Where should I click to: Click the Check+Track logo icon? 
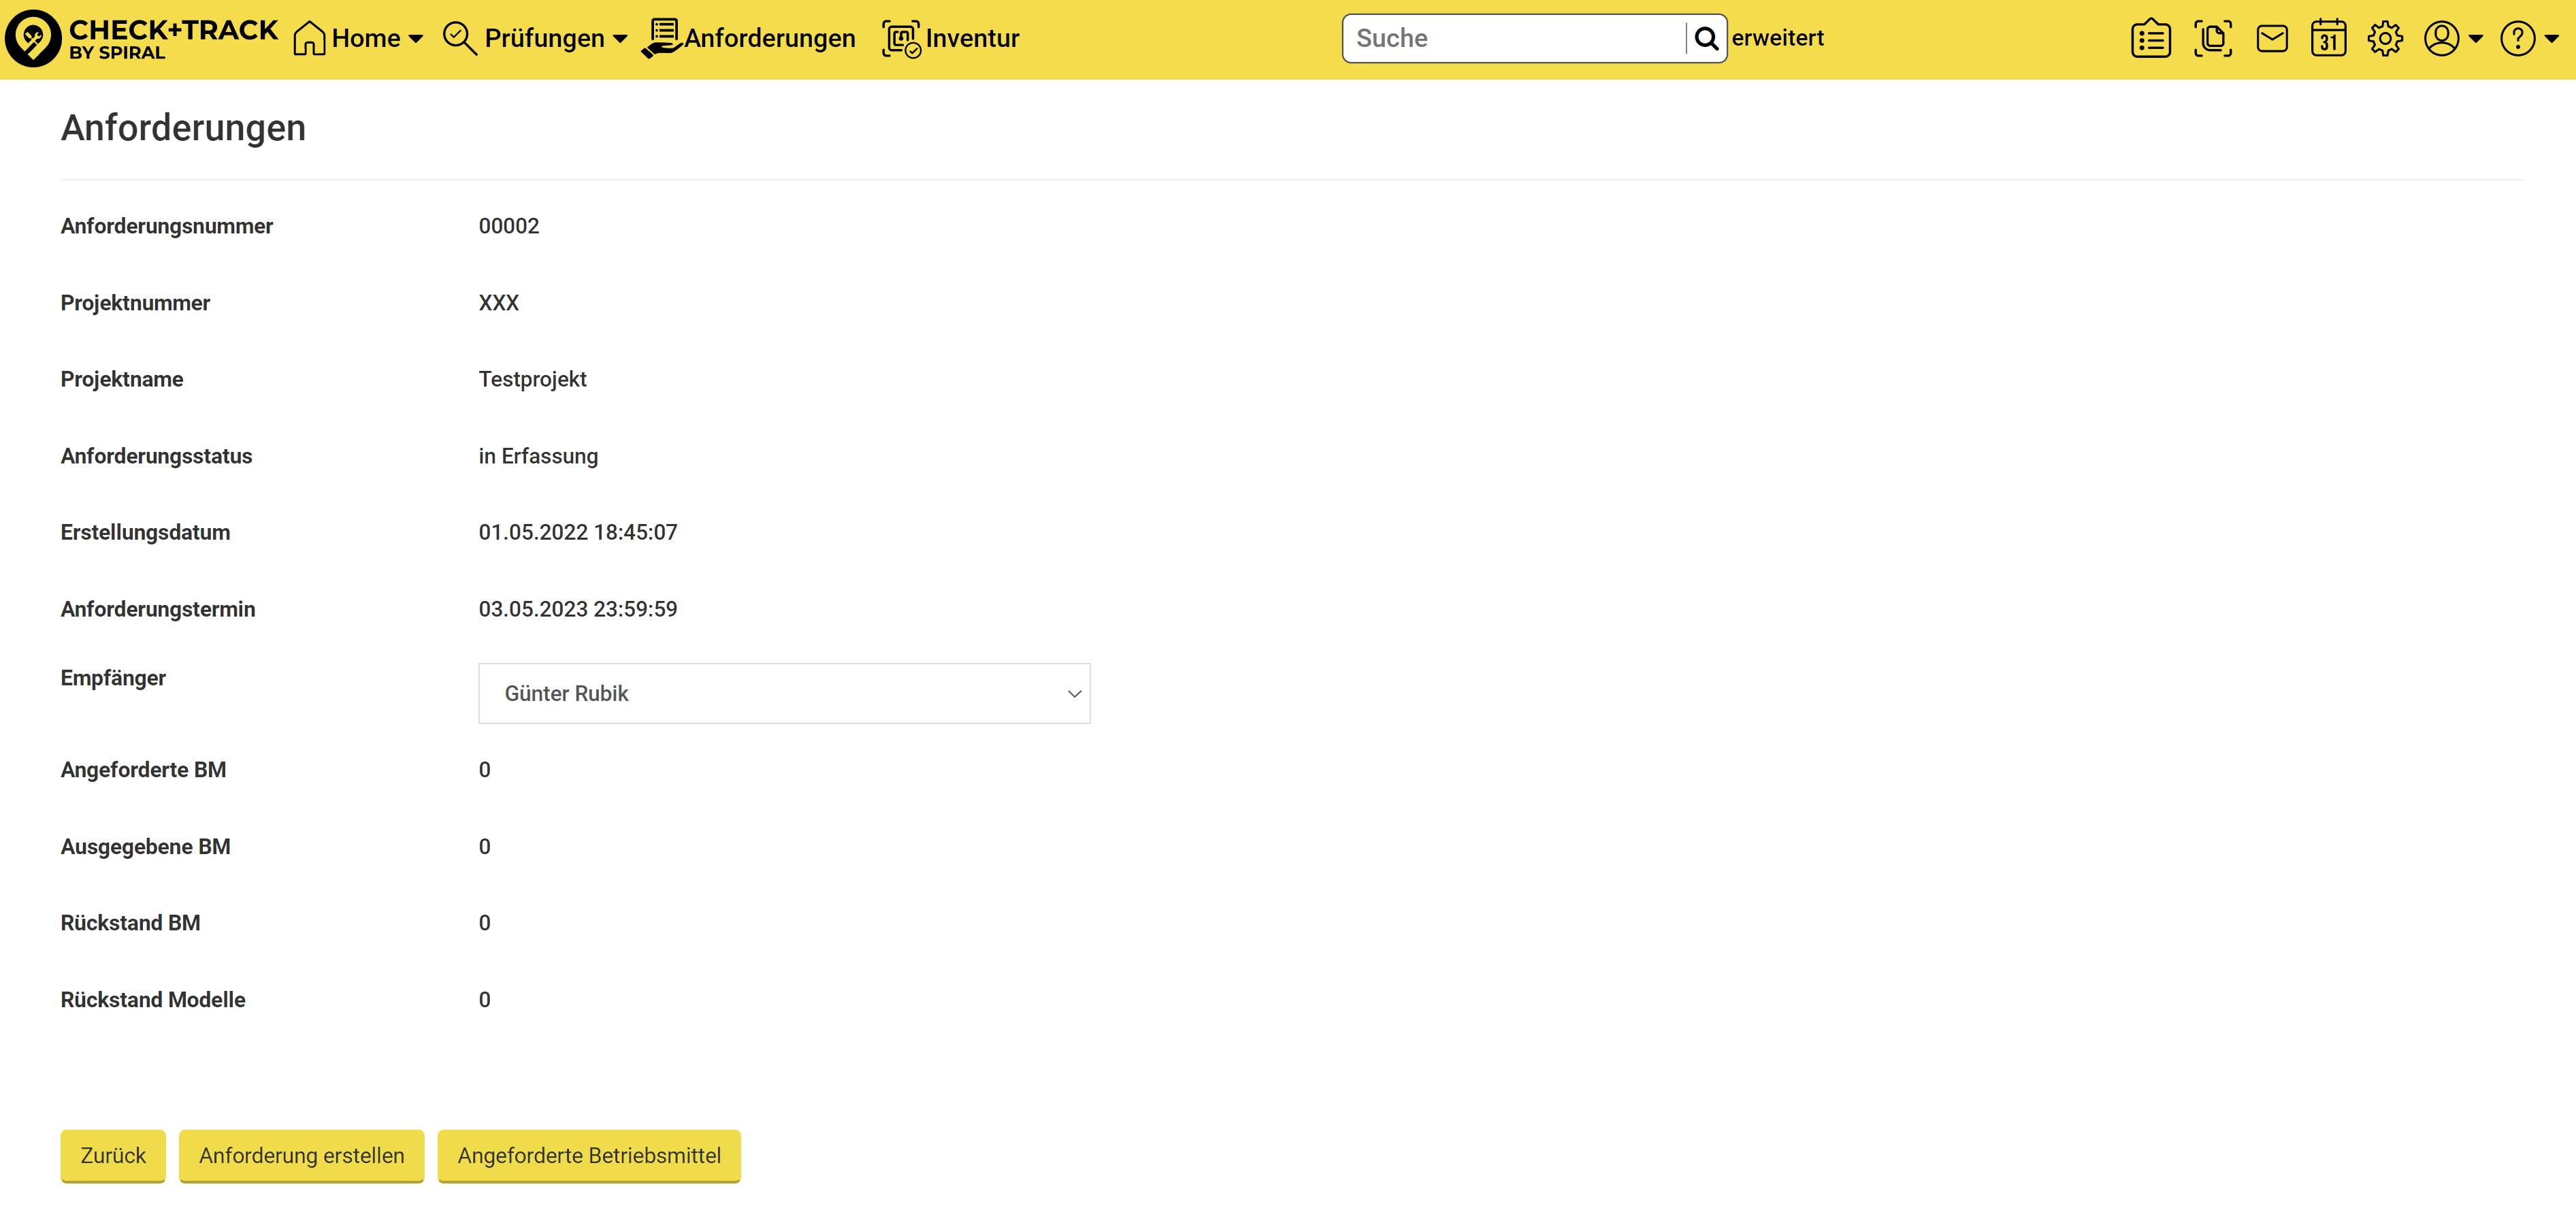click(x=33, y=38)
